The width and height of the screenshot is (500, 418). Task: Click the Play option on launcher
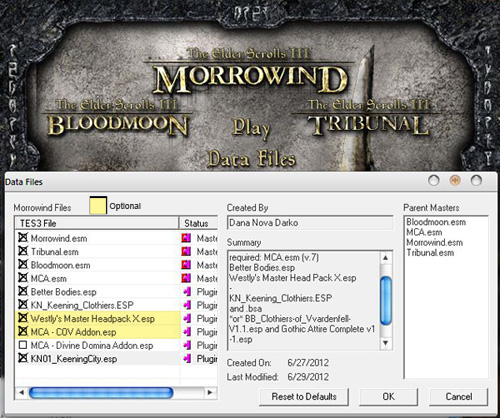coord(251,129)
